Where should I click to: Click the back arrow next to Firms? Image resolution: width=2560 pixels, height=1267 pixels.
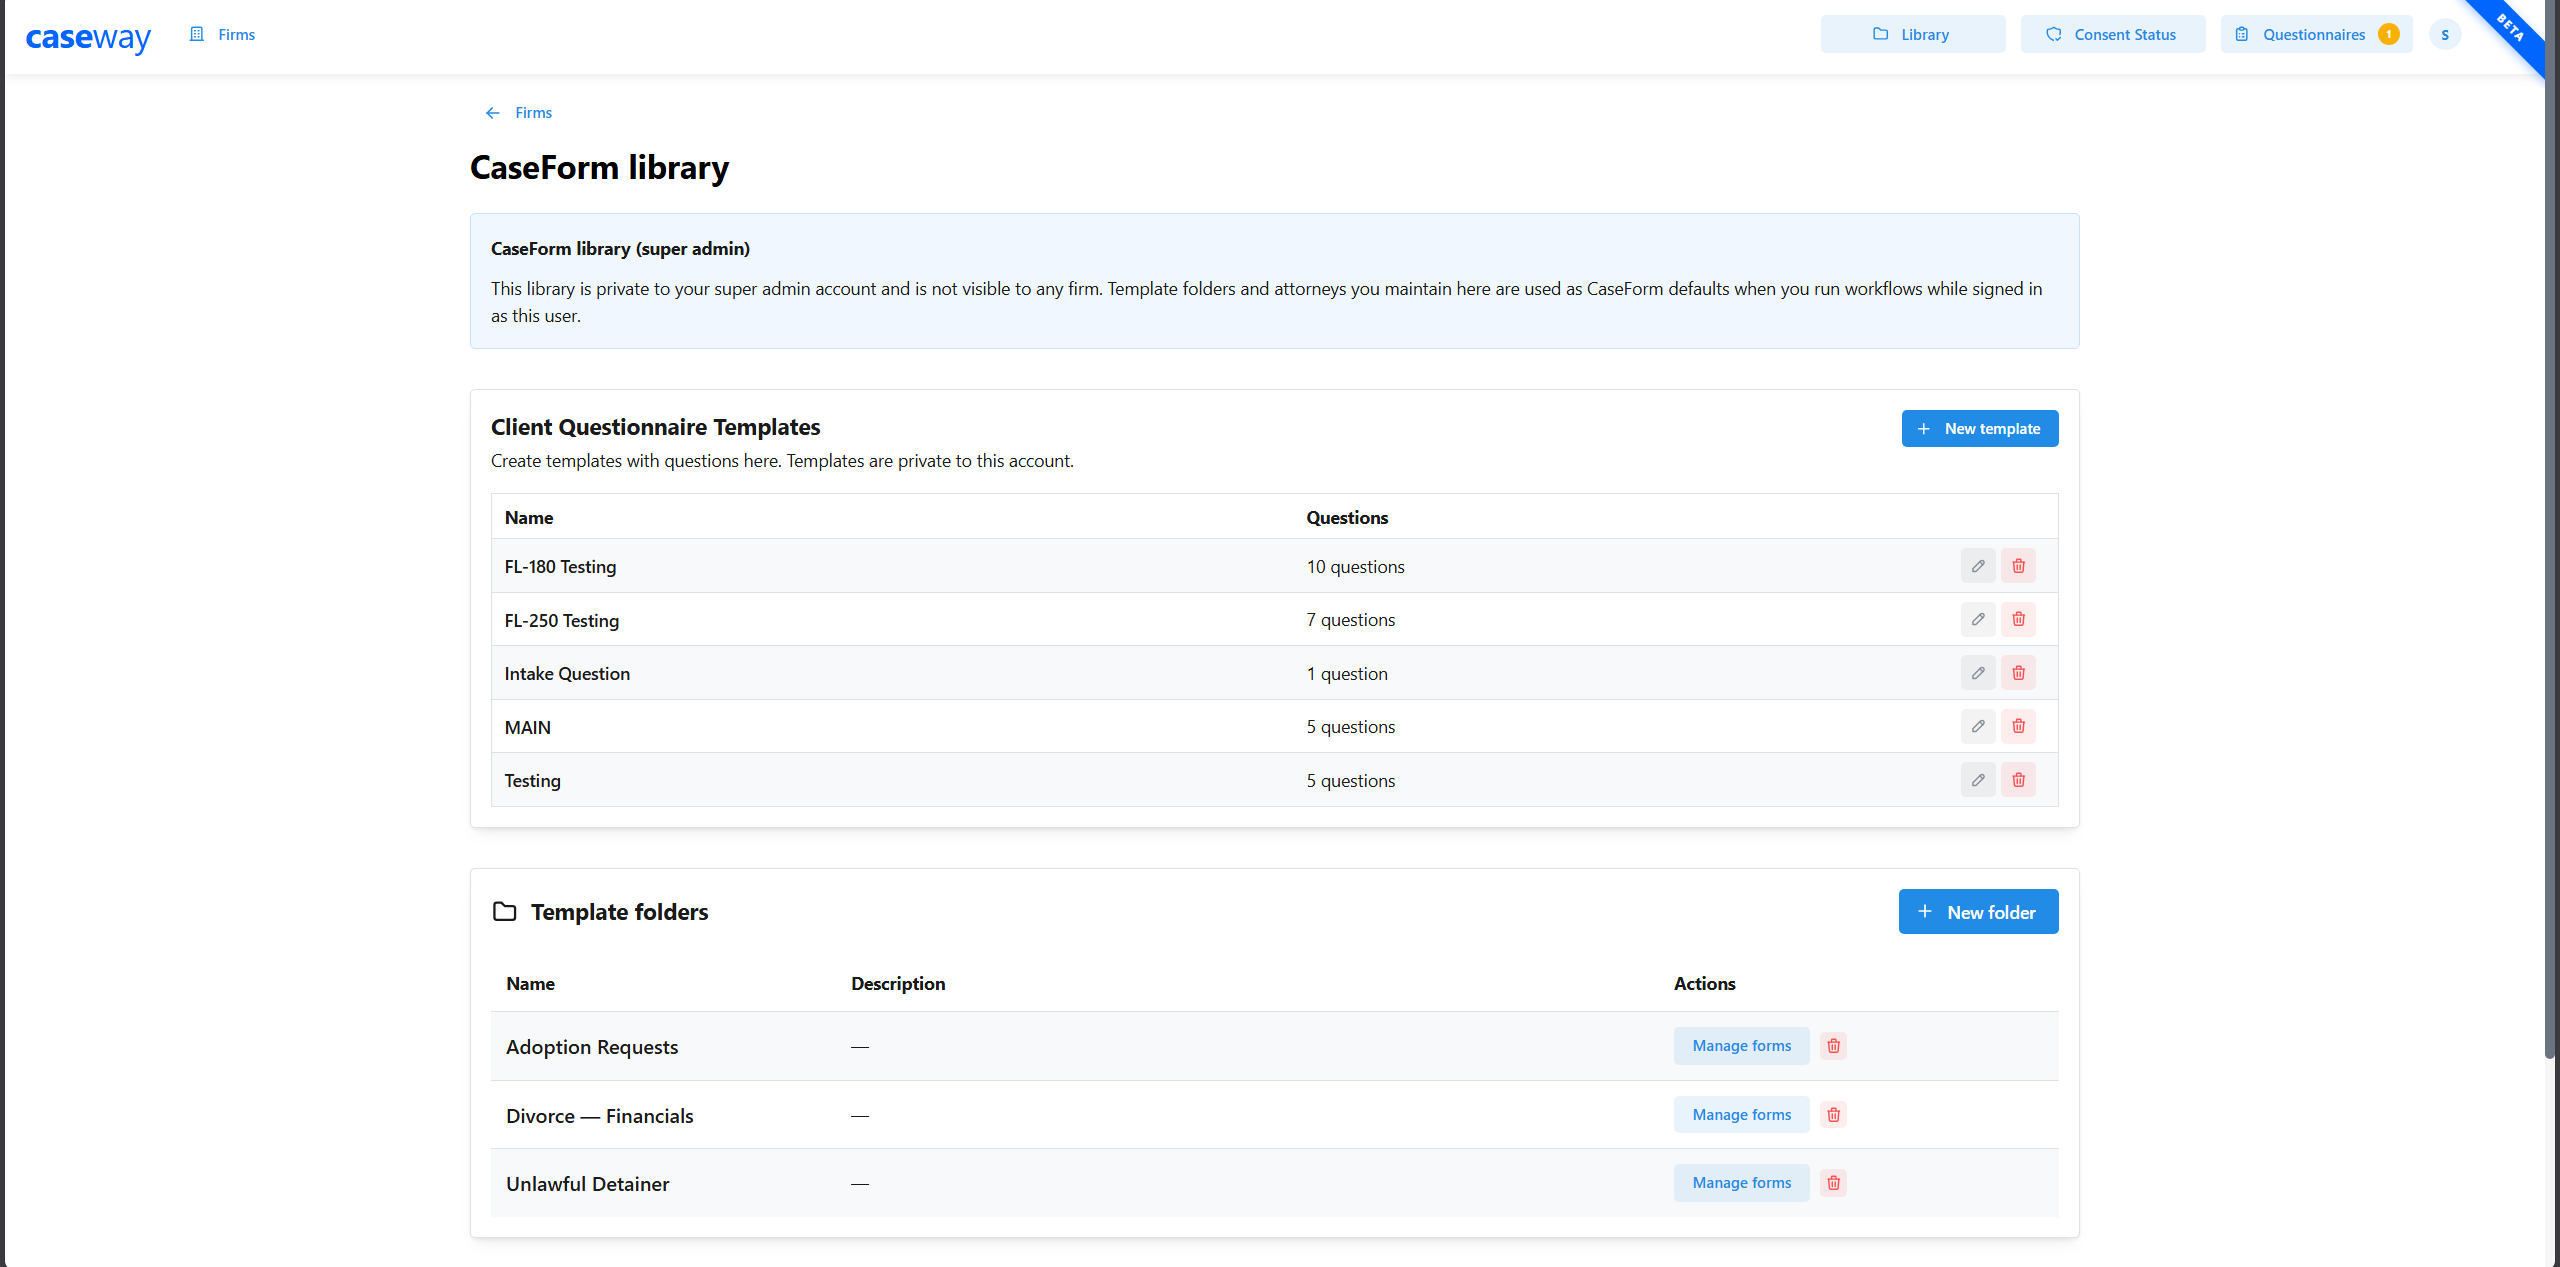tap(492, 113)
